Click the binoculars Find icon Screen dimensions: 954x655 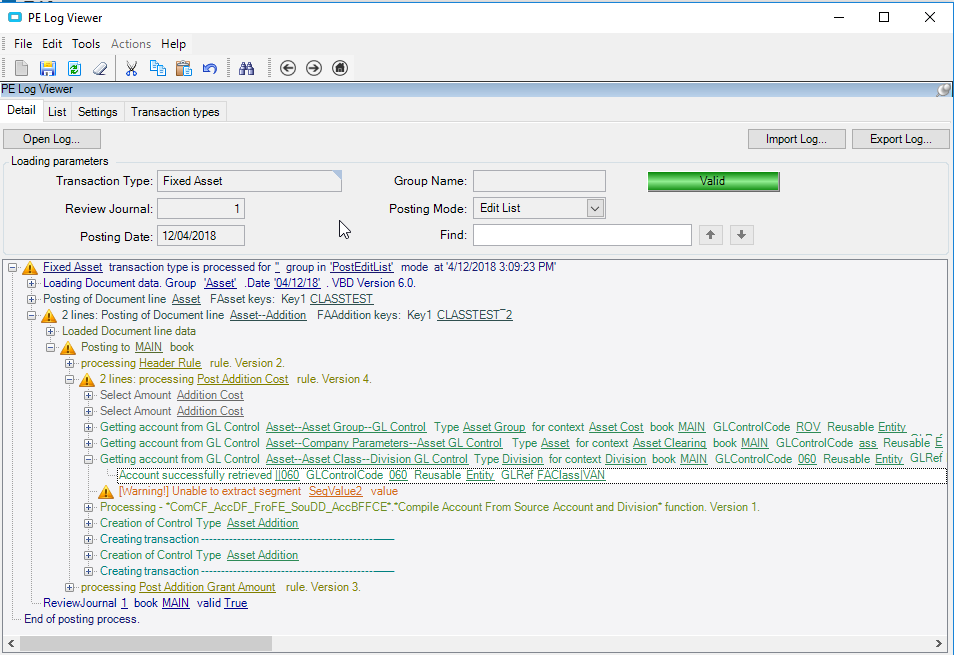(x=246, y=68)
